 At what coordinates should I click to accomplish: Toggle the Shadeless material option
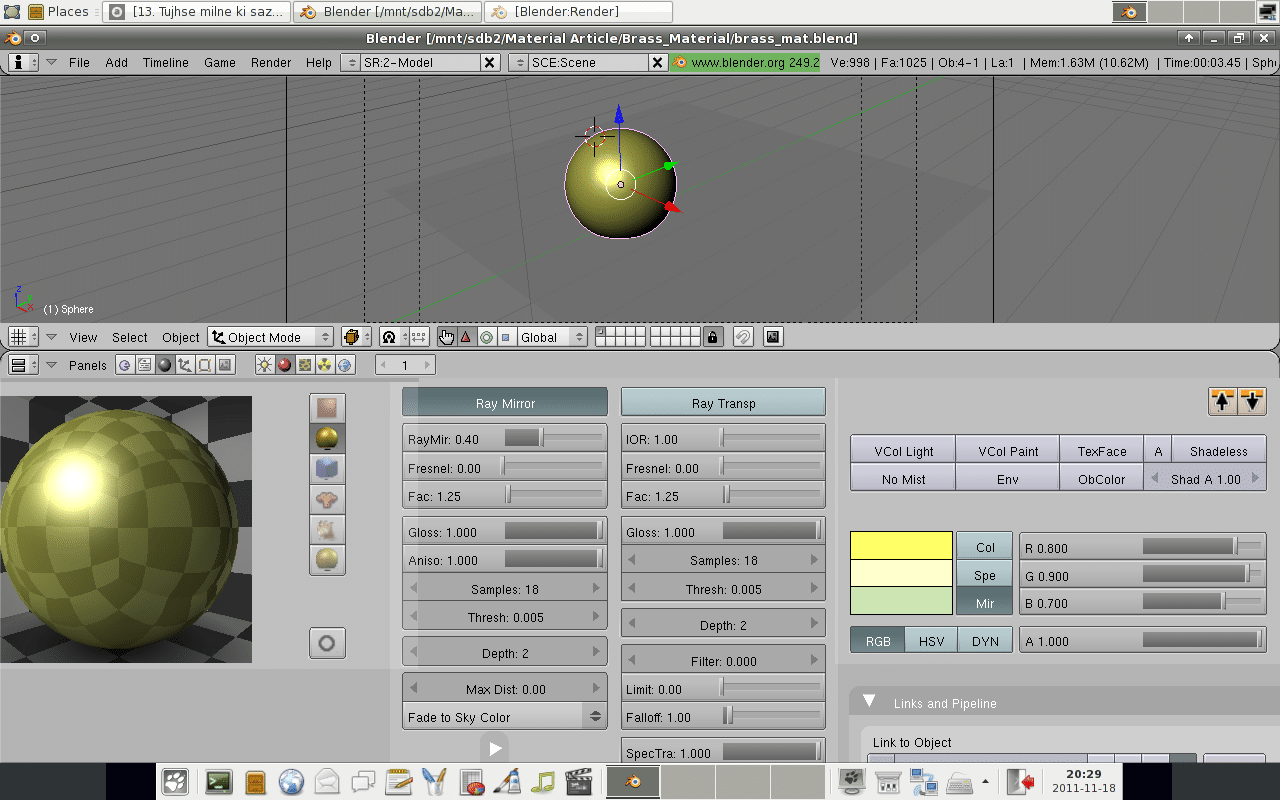click(x=1218, y=451)
